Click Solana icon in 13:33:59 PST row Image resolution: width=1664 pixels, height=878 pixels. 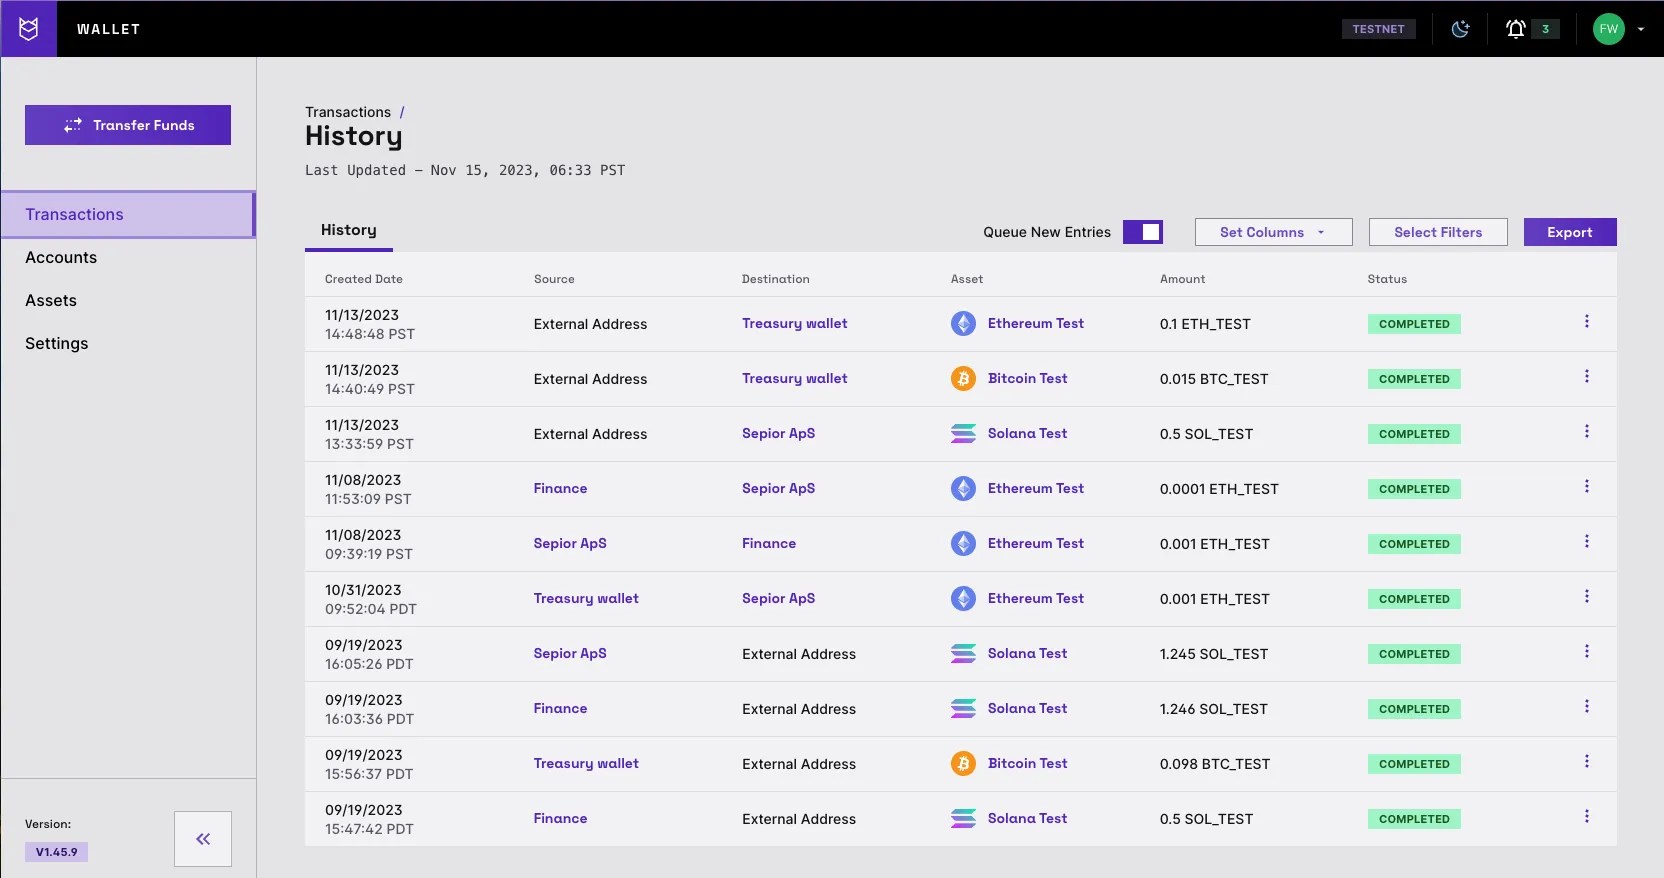coord(963,433)
